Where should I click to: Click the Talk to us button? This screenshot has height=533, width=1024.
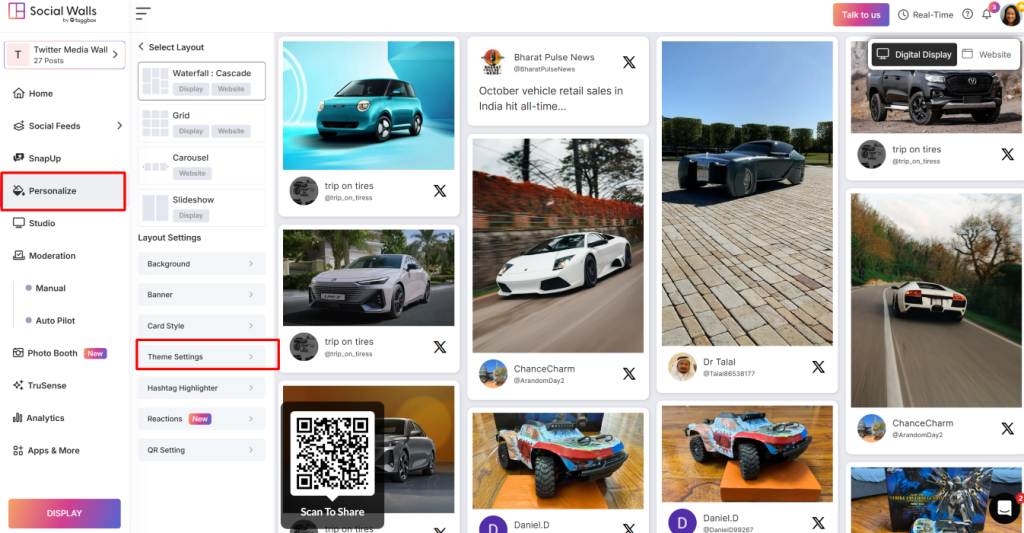861,14
